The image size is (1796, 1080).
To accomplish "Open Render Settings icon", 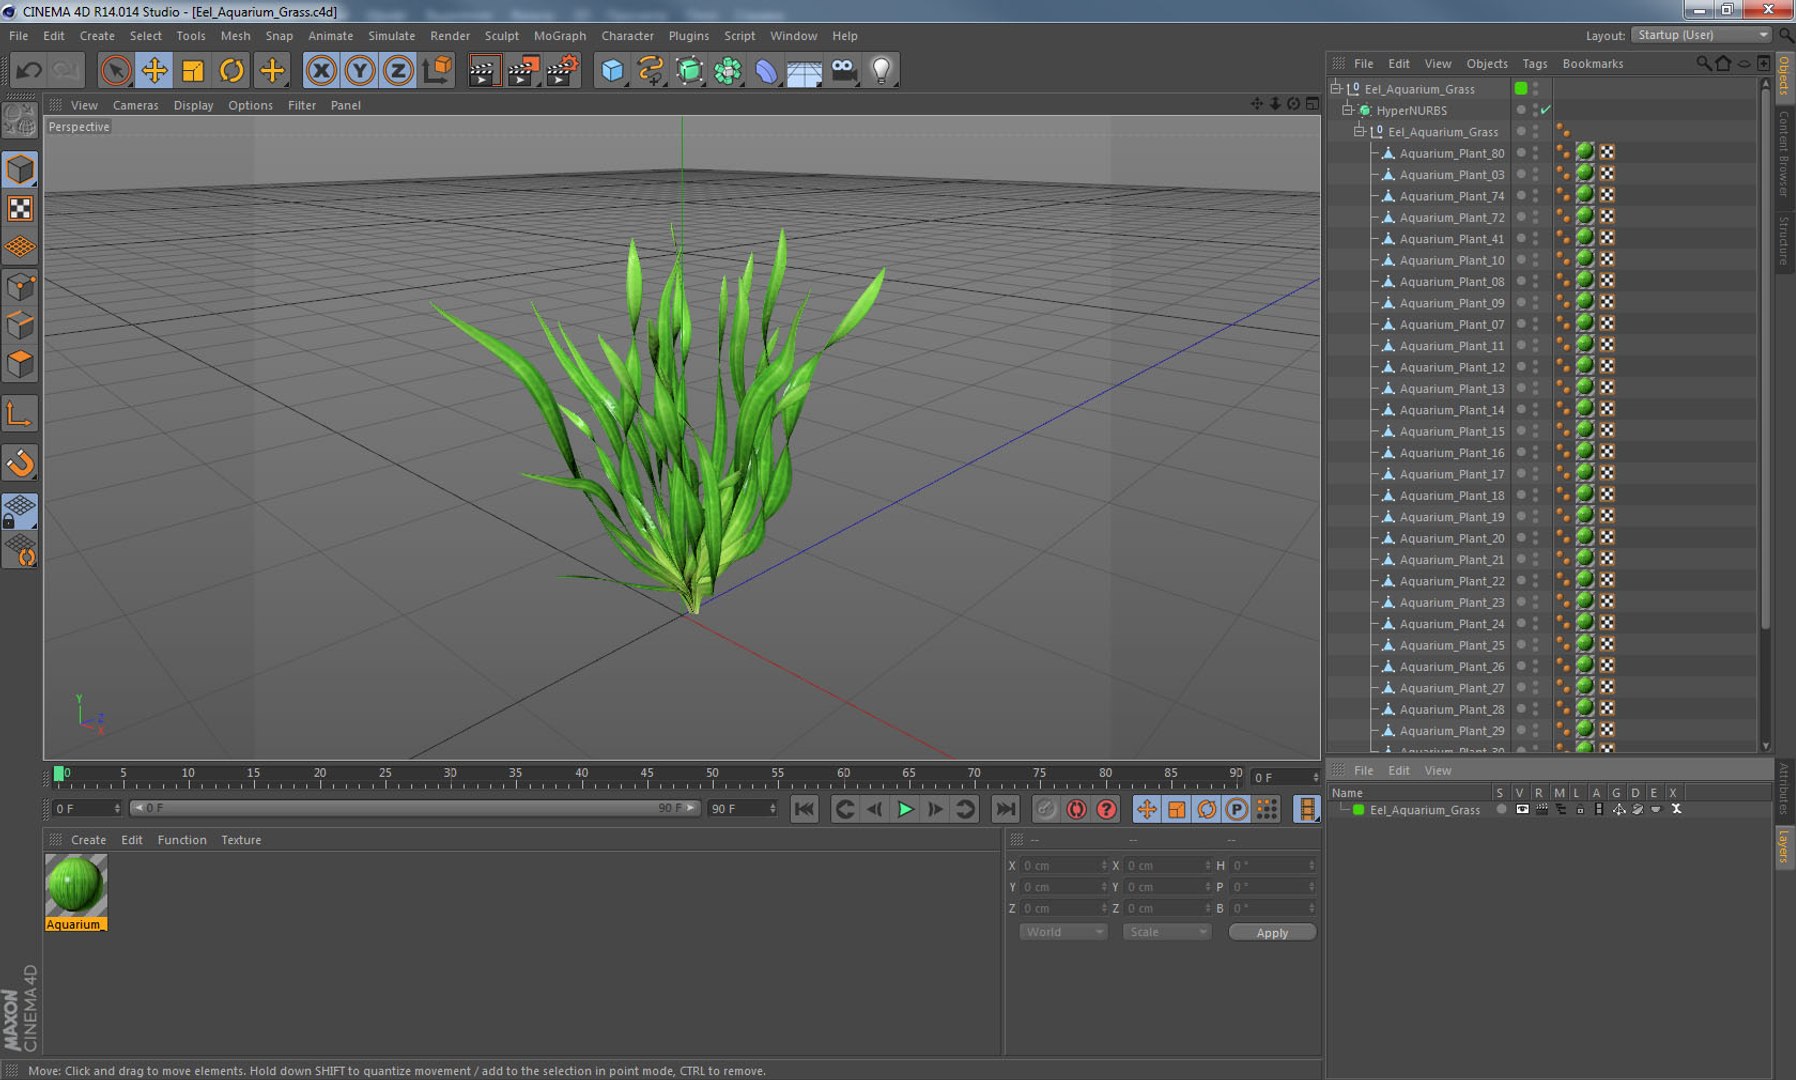I will point(562,70).
